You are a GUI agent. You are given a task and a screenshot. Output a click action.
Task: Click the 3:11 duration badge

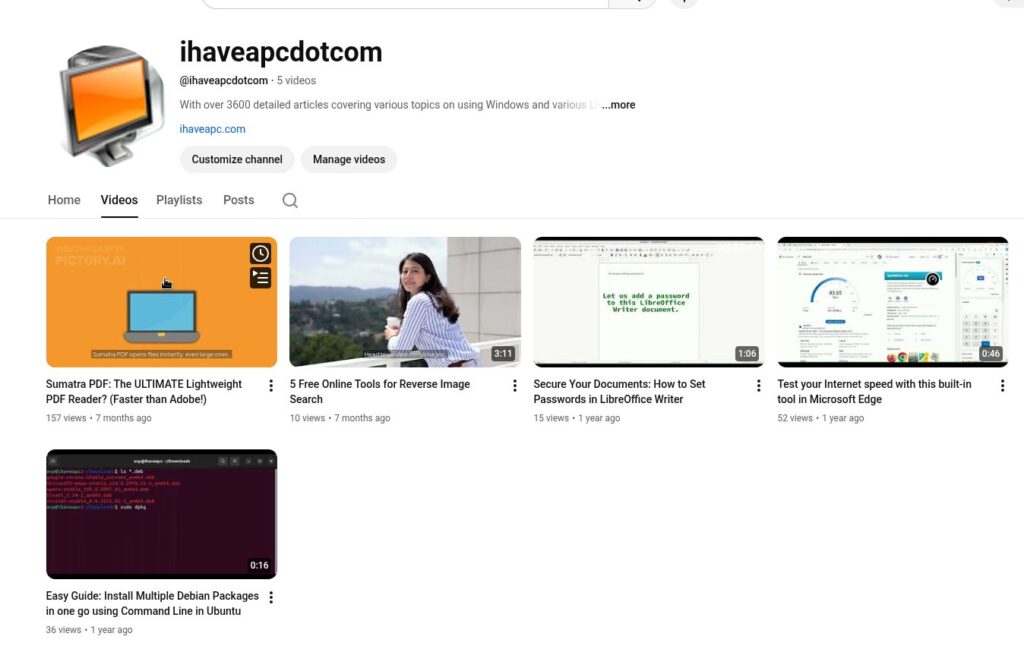click(x=503, y=353)
